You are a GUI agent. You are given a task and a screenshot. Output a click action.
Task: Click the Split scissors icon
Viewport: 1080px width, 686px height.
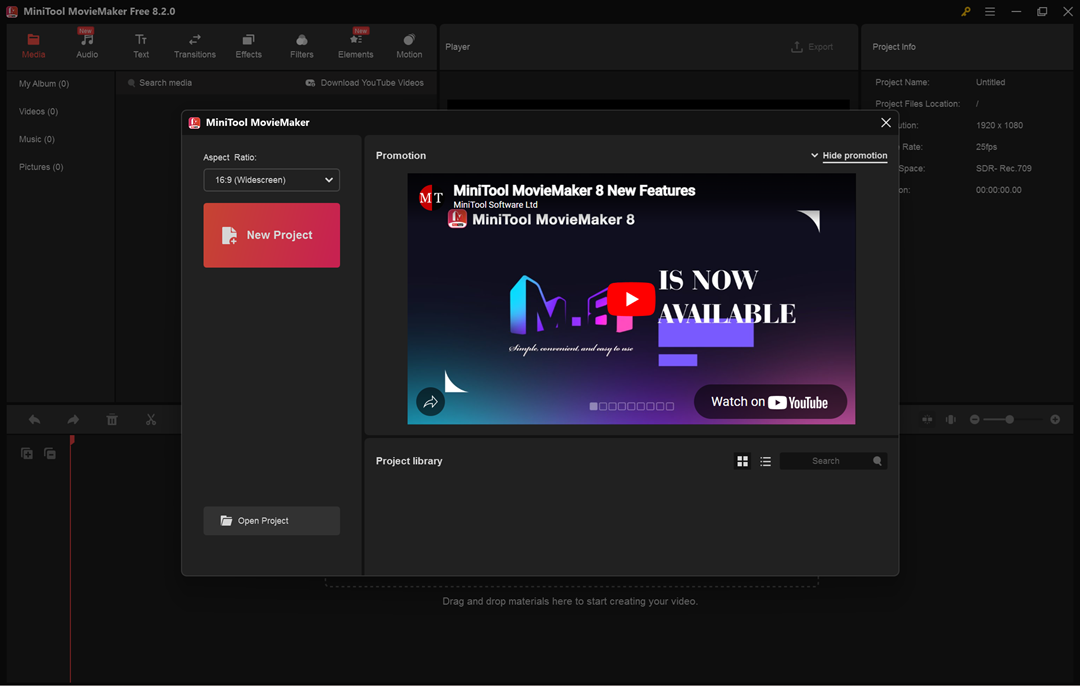151,419
